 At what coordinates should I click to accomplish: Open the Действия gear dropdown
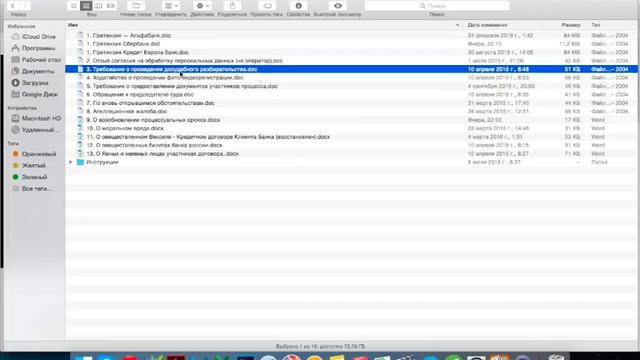(202, 6)
